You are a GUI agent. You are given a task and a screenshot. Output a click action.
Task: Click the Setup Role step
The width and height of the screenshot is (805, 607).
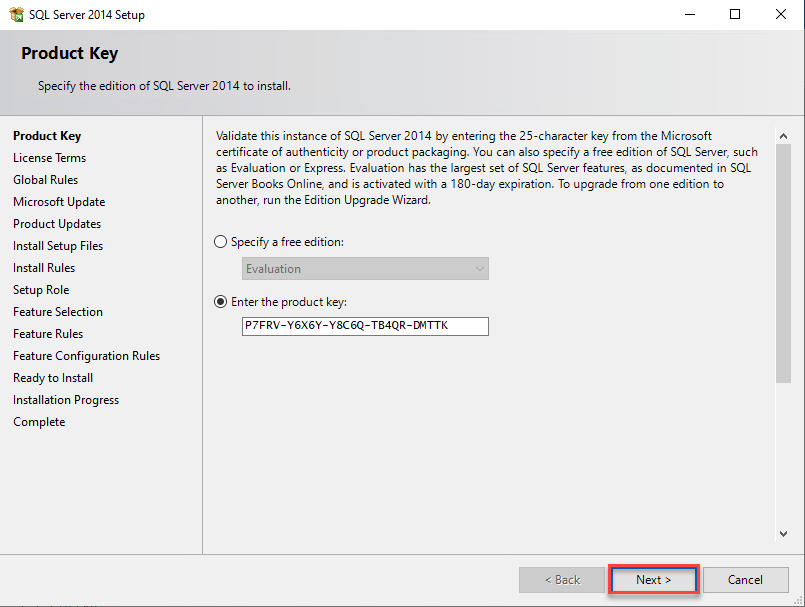pyautogui.click(x=41, y=290)
